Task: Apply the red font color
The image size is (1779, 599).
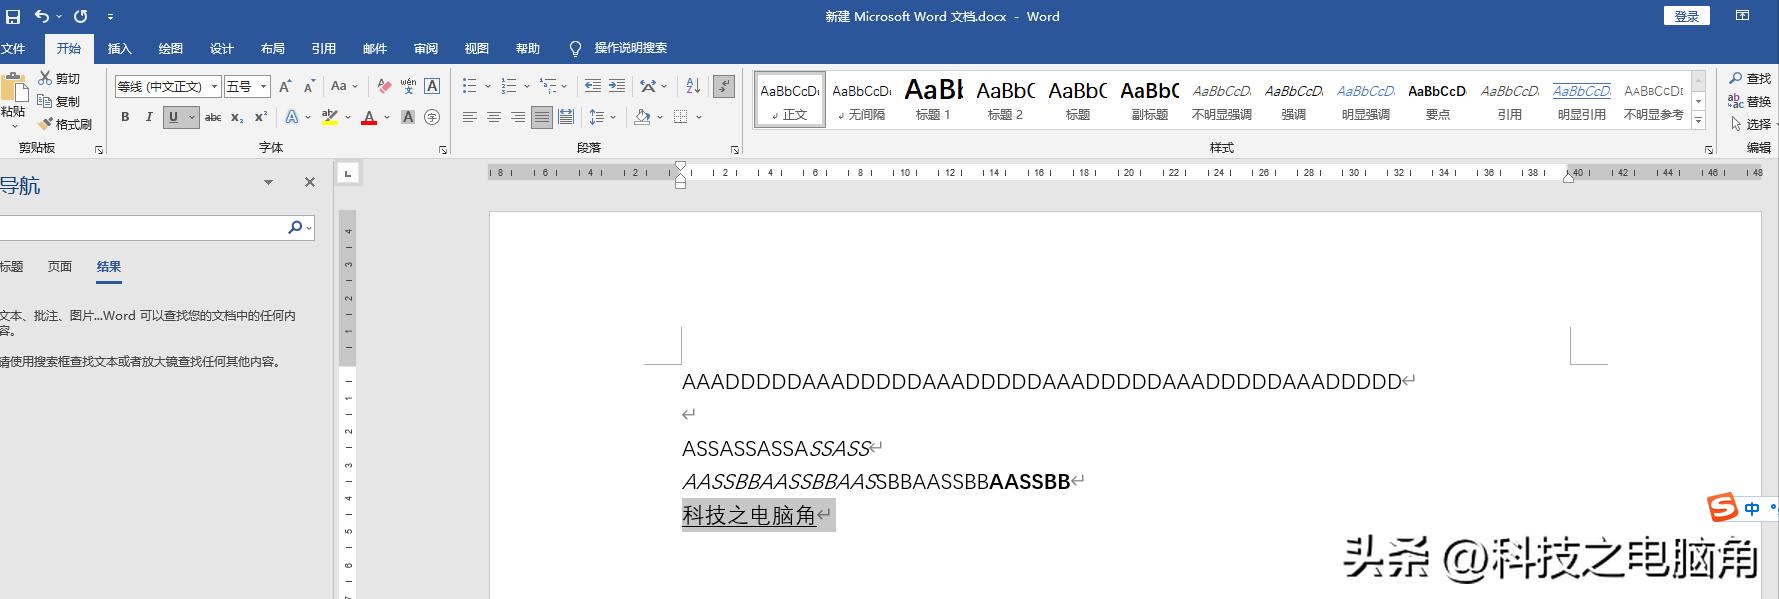Action: [369, 117]
